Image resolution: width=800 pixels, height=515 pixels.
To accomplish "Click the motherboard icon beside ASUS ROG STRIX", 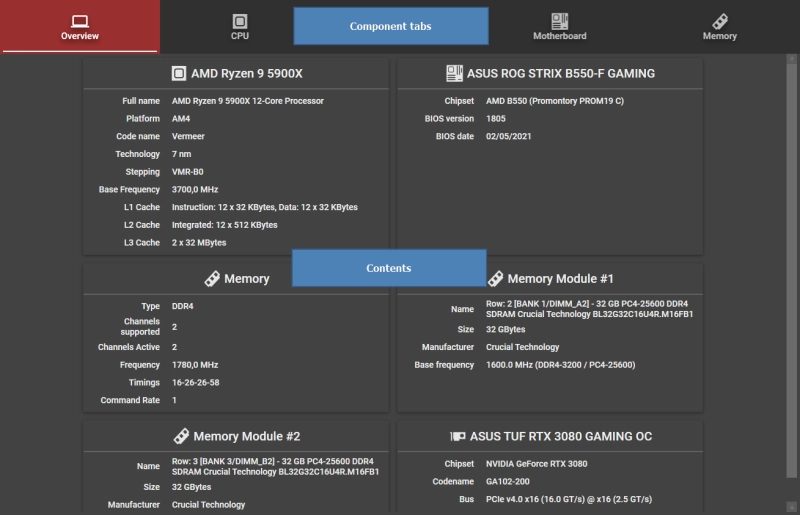I will point(454,73).
